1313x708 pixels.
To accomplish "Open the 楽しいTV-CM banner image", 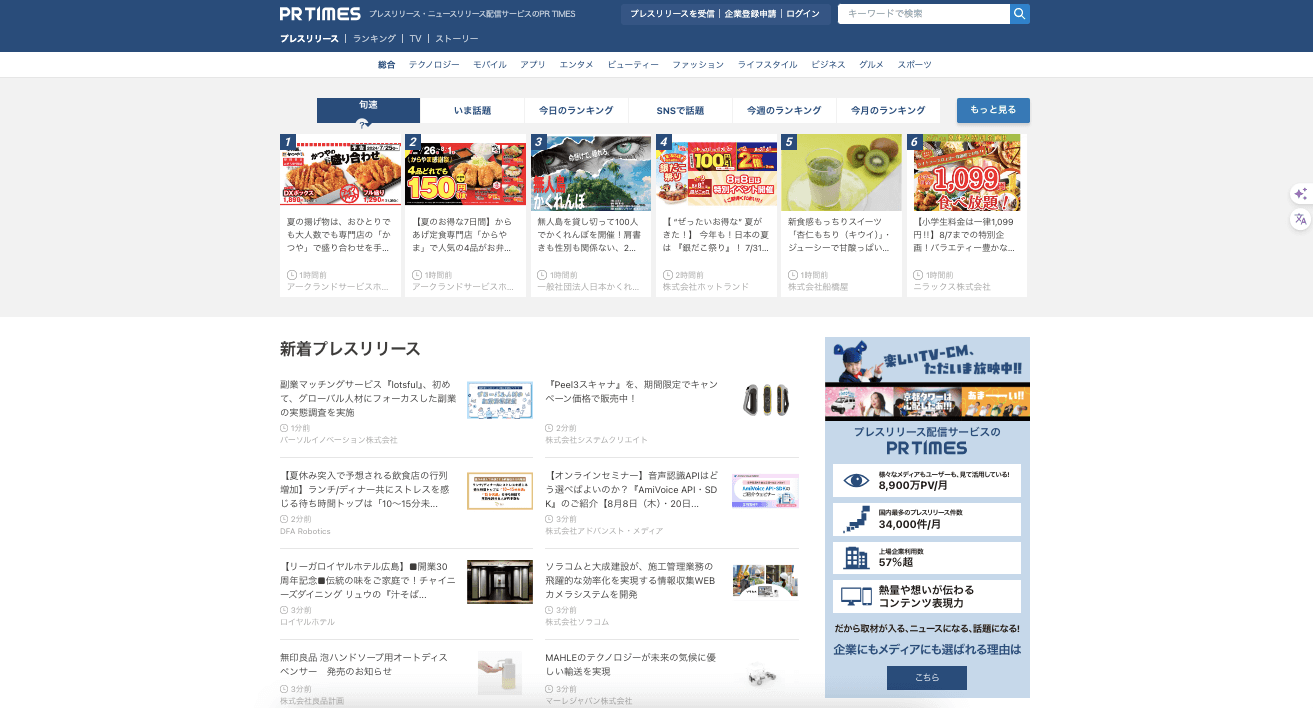I will [927, 379].
